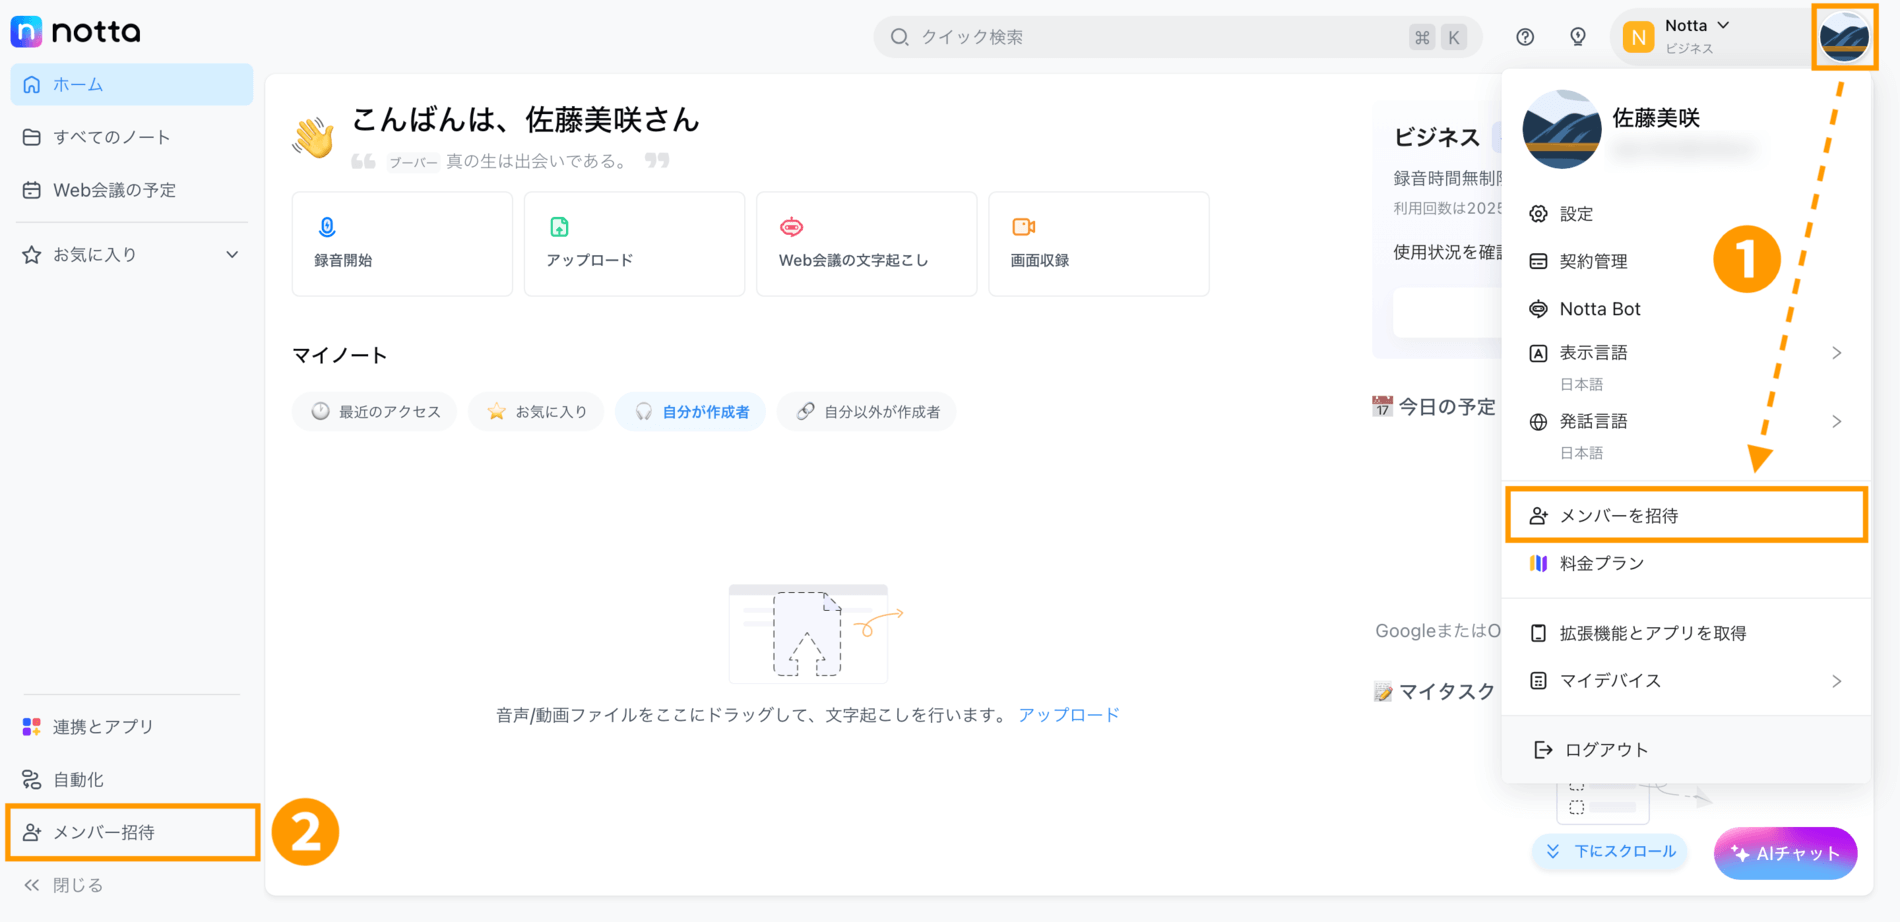Click the マイタスク heading
Screen dimensions: 1900x922
tap(1446, 692)
